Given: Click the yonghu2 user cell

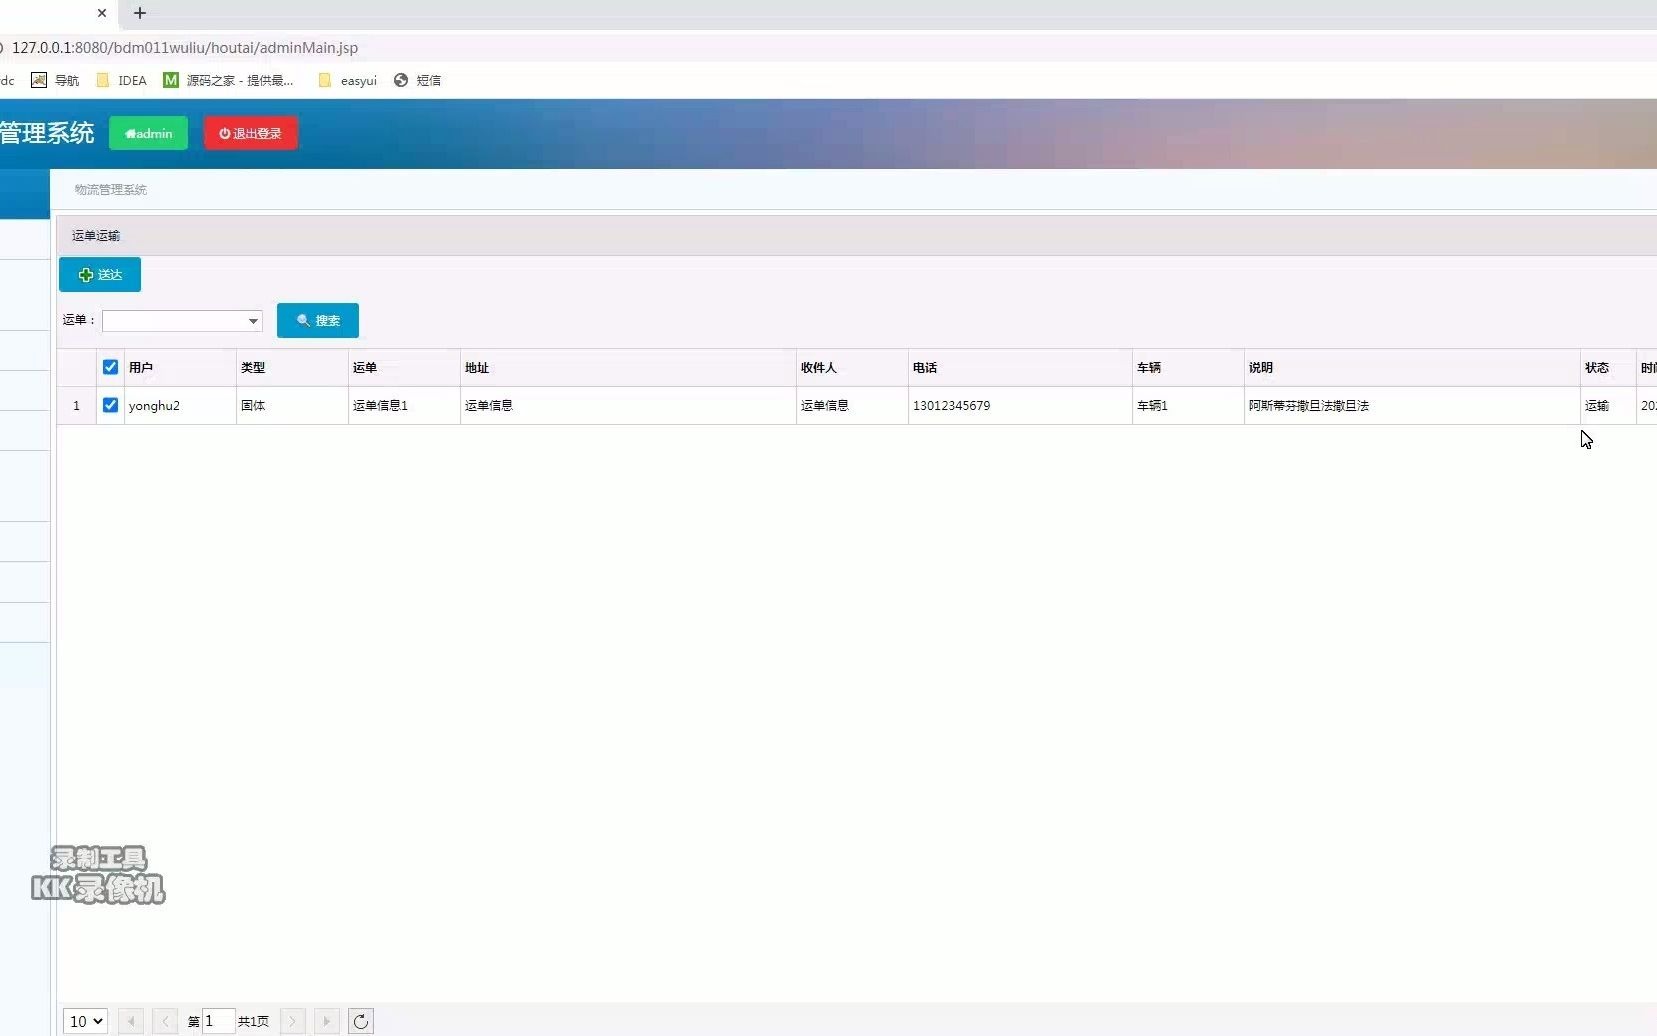Looking at the screenshot, I should [x=180, y=406].
